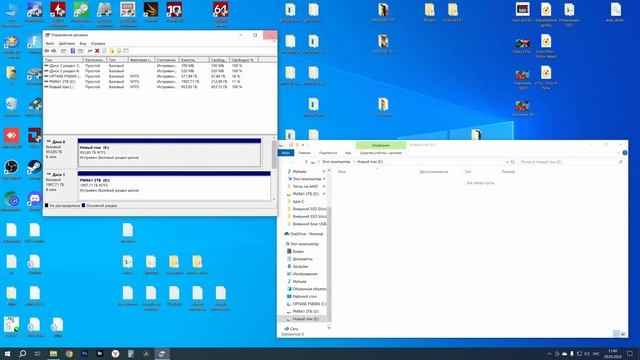The width and height of the screenshot is (640, 360).
Task: Click the up arrow in Explorer navigation bar
Action: 306,162
